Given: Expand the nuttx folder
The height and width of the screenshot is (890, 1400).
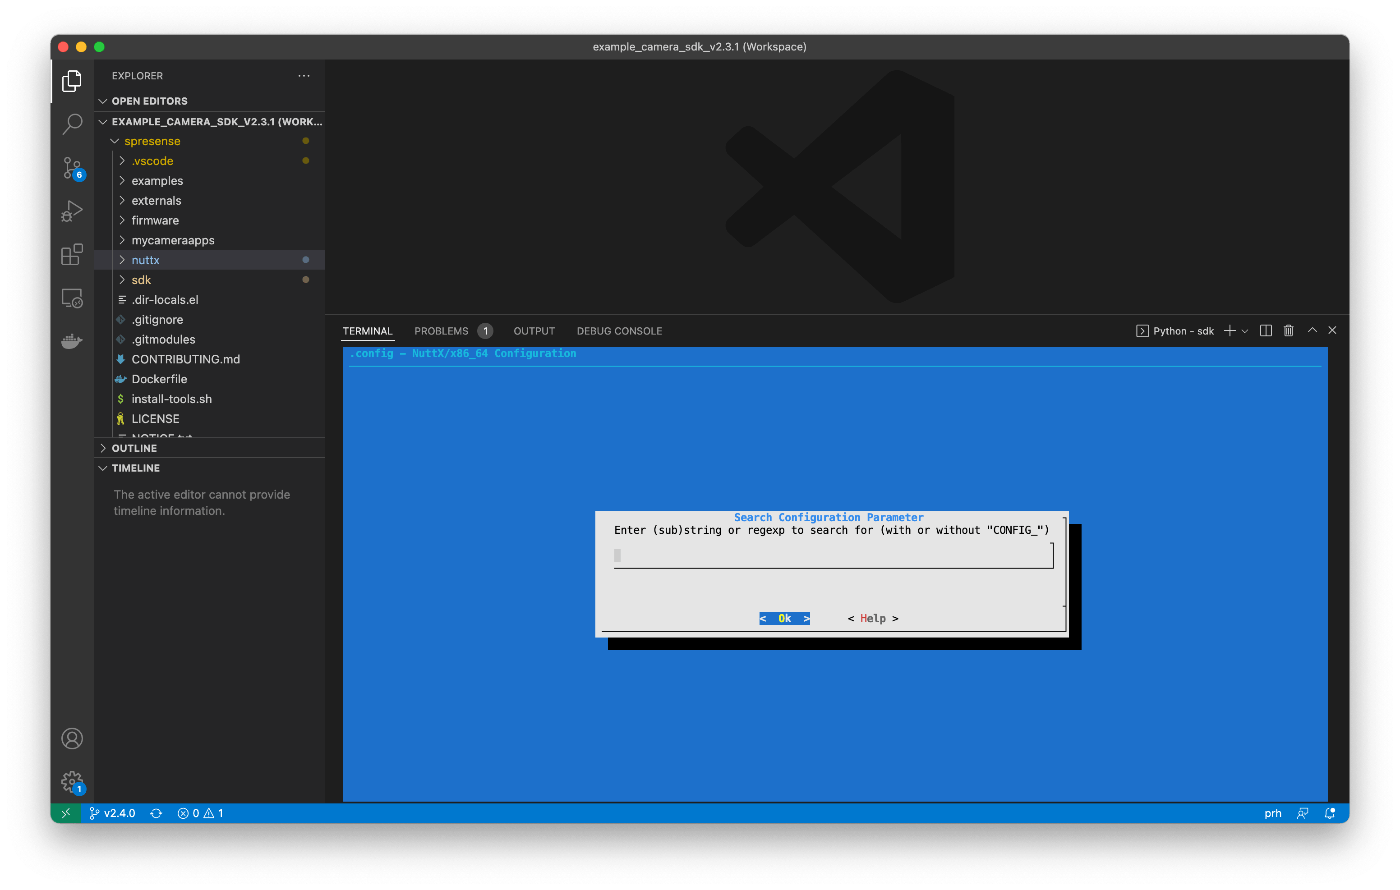Looking at the screenshot, I should click(210, 260).
